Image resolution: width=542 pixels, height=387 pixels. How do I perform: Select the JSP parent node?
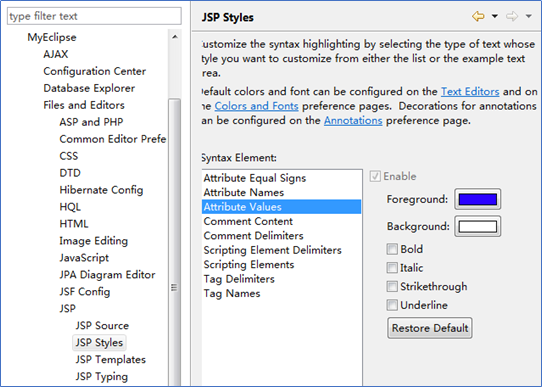click(x=67, y=308)
